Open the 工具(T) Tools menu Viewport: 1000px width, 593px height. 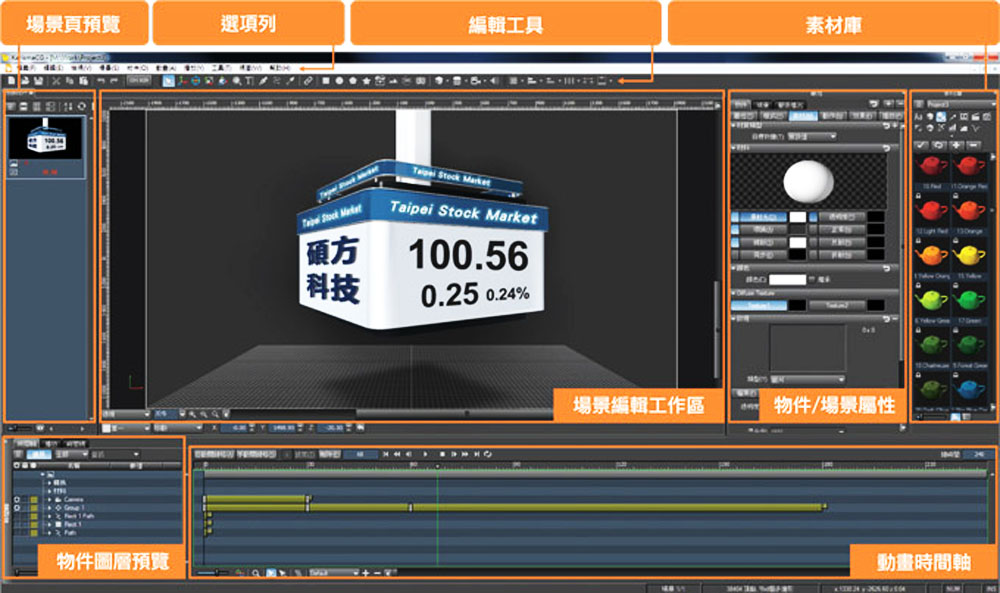point(221,68)
